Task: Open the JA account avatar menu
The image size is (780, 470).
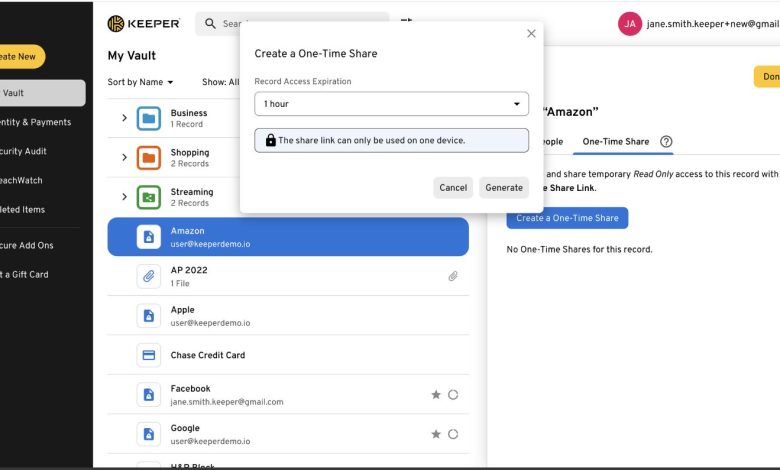Action: click(629, 23)
